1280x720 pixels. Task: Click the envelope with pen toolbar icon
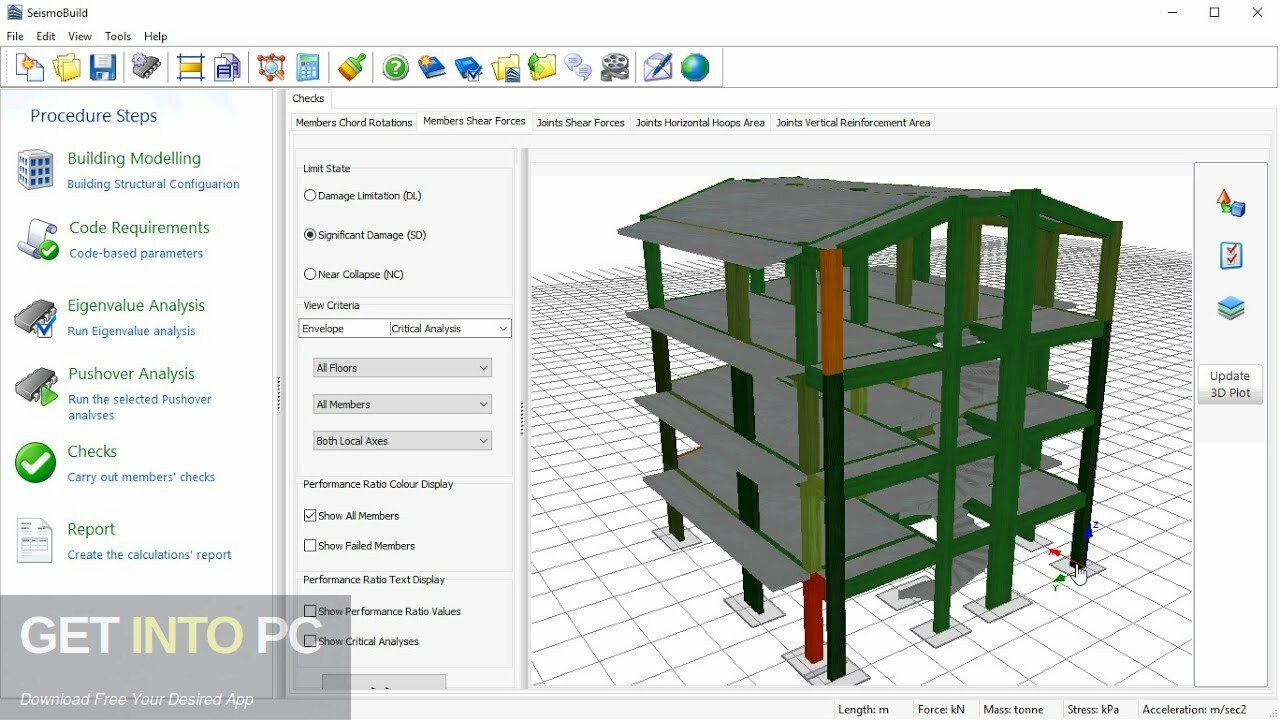click(658, 67)
